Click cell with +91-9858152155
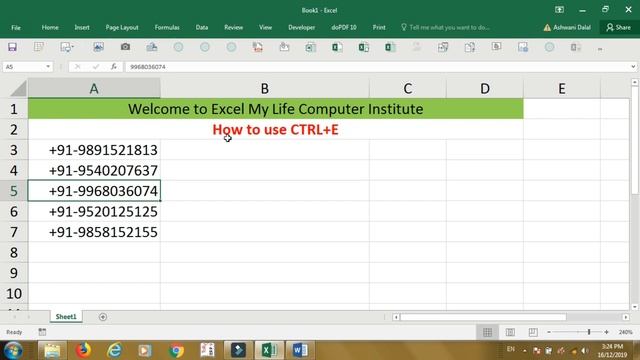The width and height of the screenshot is (640, 360). pos(94,232)
